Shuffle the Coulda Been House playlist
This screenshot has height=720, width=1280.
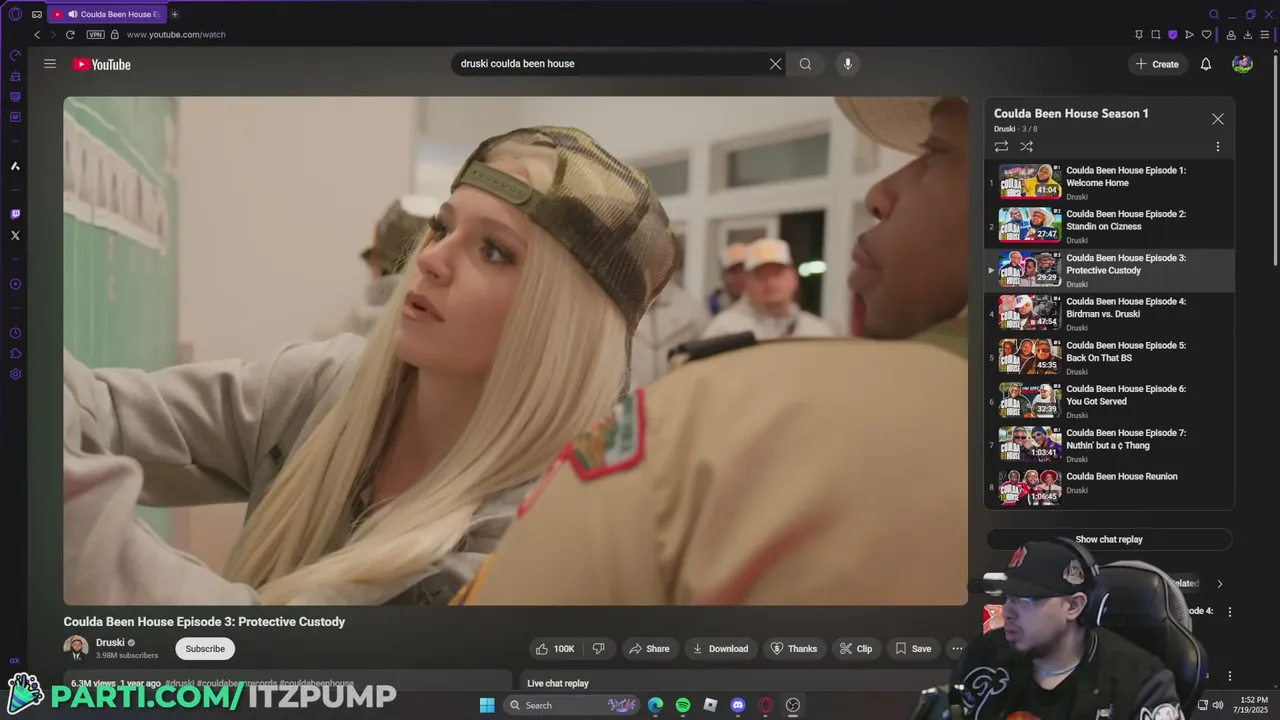coord(1026,146)
